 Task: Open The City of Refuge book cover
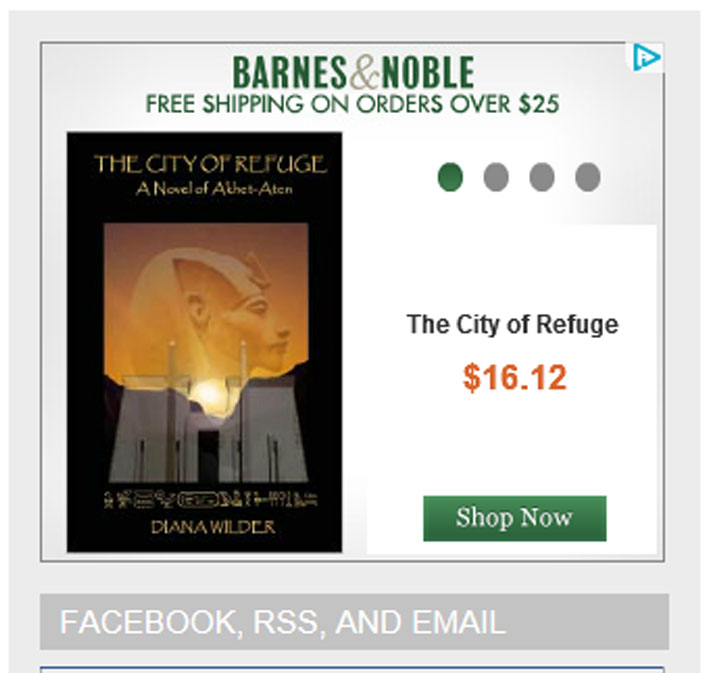pyautogui.click(x=204, y=342)
